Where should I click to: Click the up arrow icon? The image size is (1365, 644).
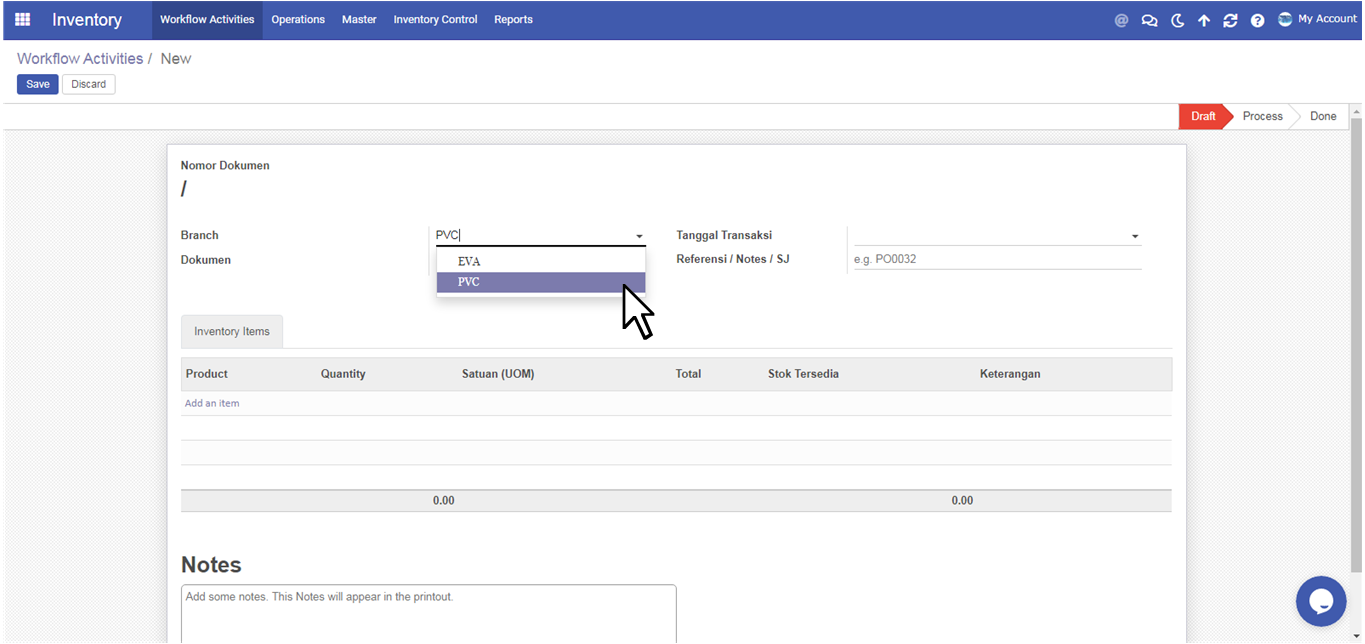[x=1204, y=20]
